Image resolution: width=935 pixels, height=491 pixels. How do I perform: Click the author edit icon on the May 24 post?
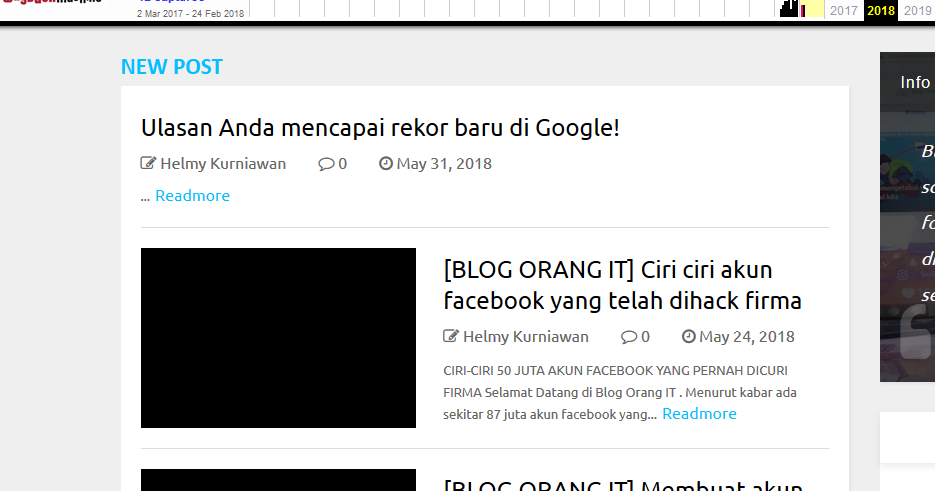pos(451,336)
